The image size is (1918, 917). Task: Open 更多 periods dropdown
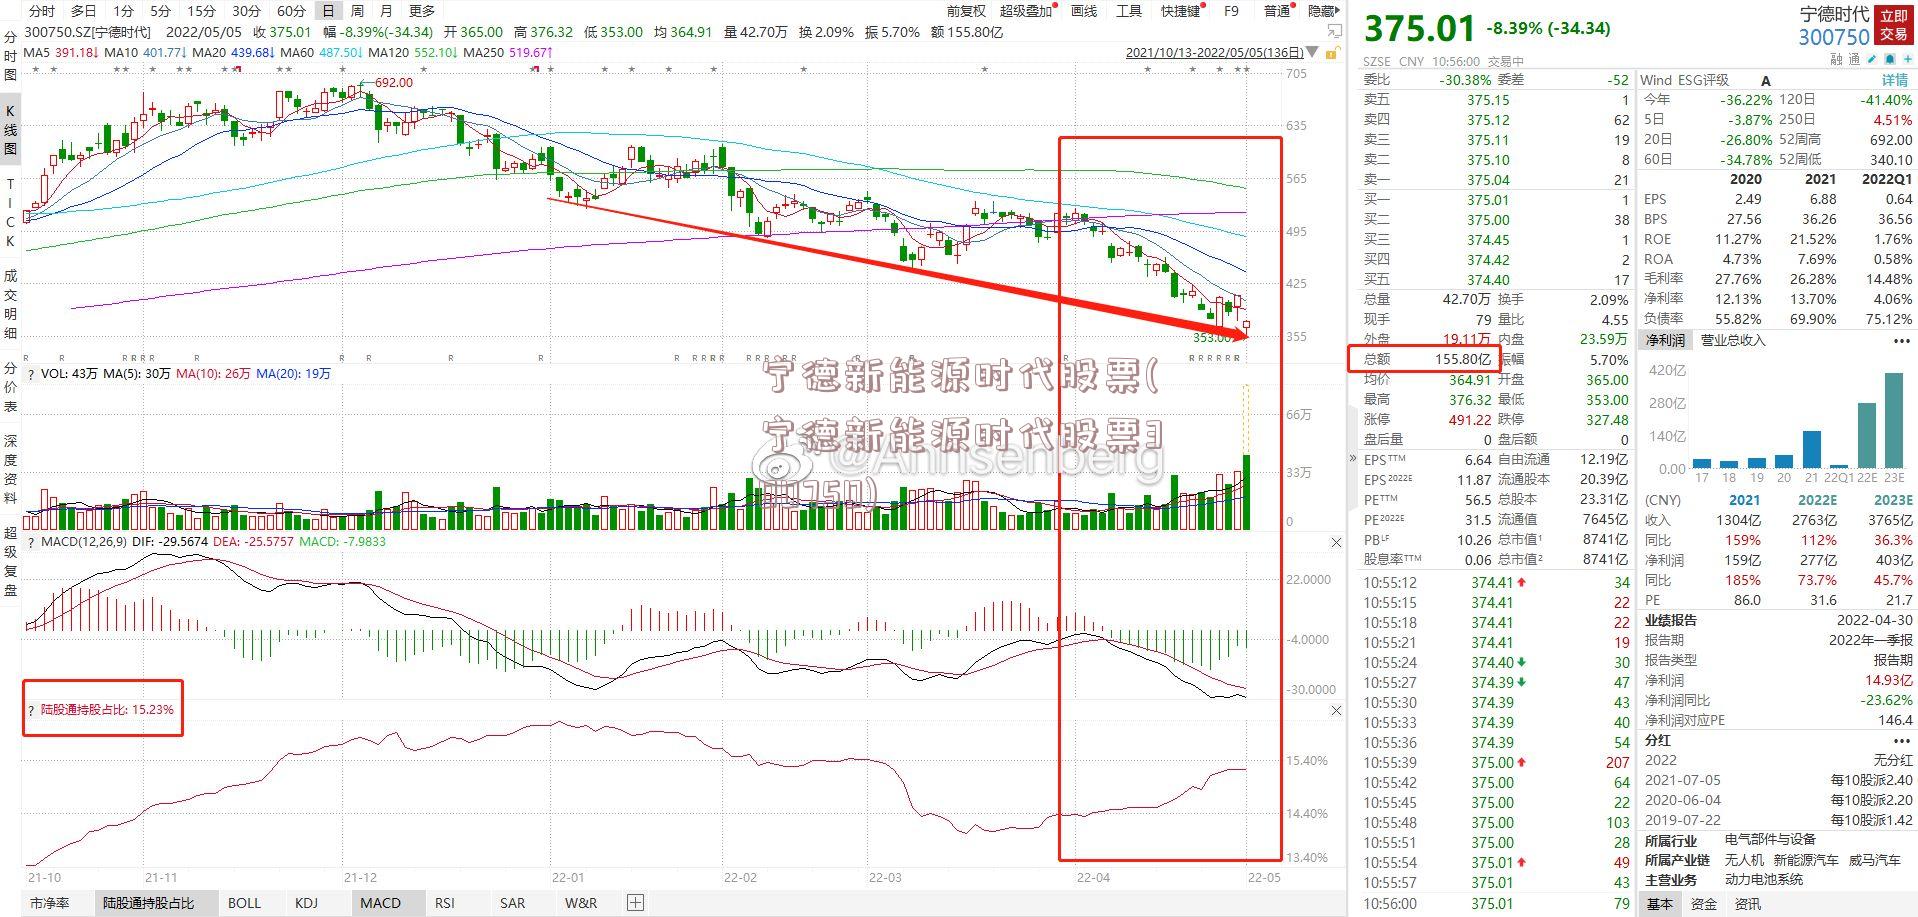[422, 11]
